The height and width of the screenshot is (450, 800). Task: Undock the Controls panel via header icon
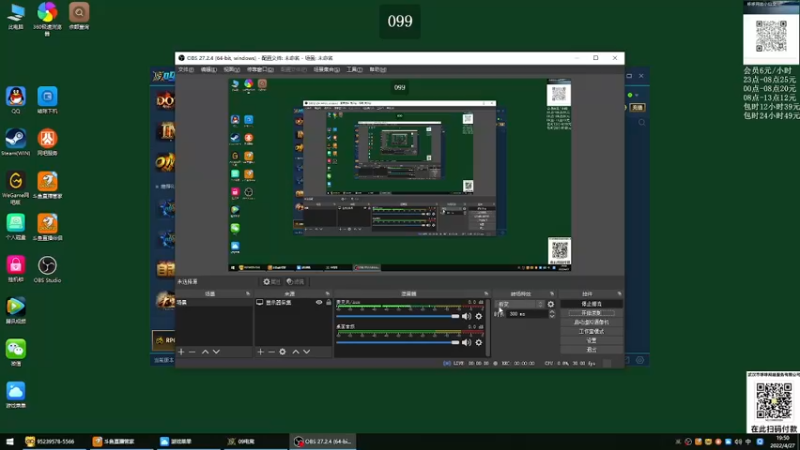[x=619, y=294]
